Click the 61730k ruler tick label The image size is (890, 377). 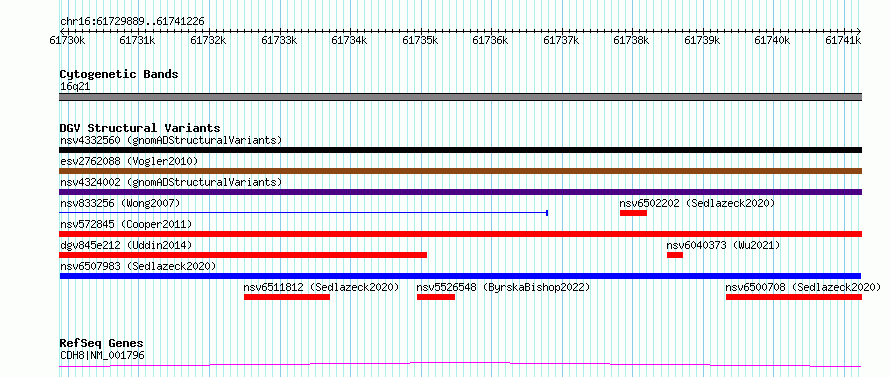click(67, 40)
